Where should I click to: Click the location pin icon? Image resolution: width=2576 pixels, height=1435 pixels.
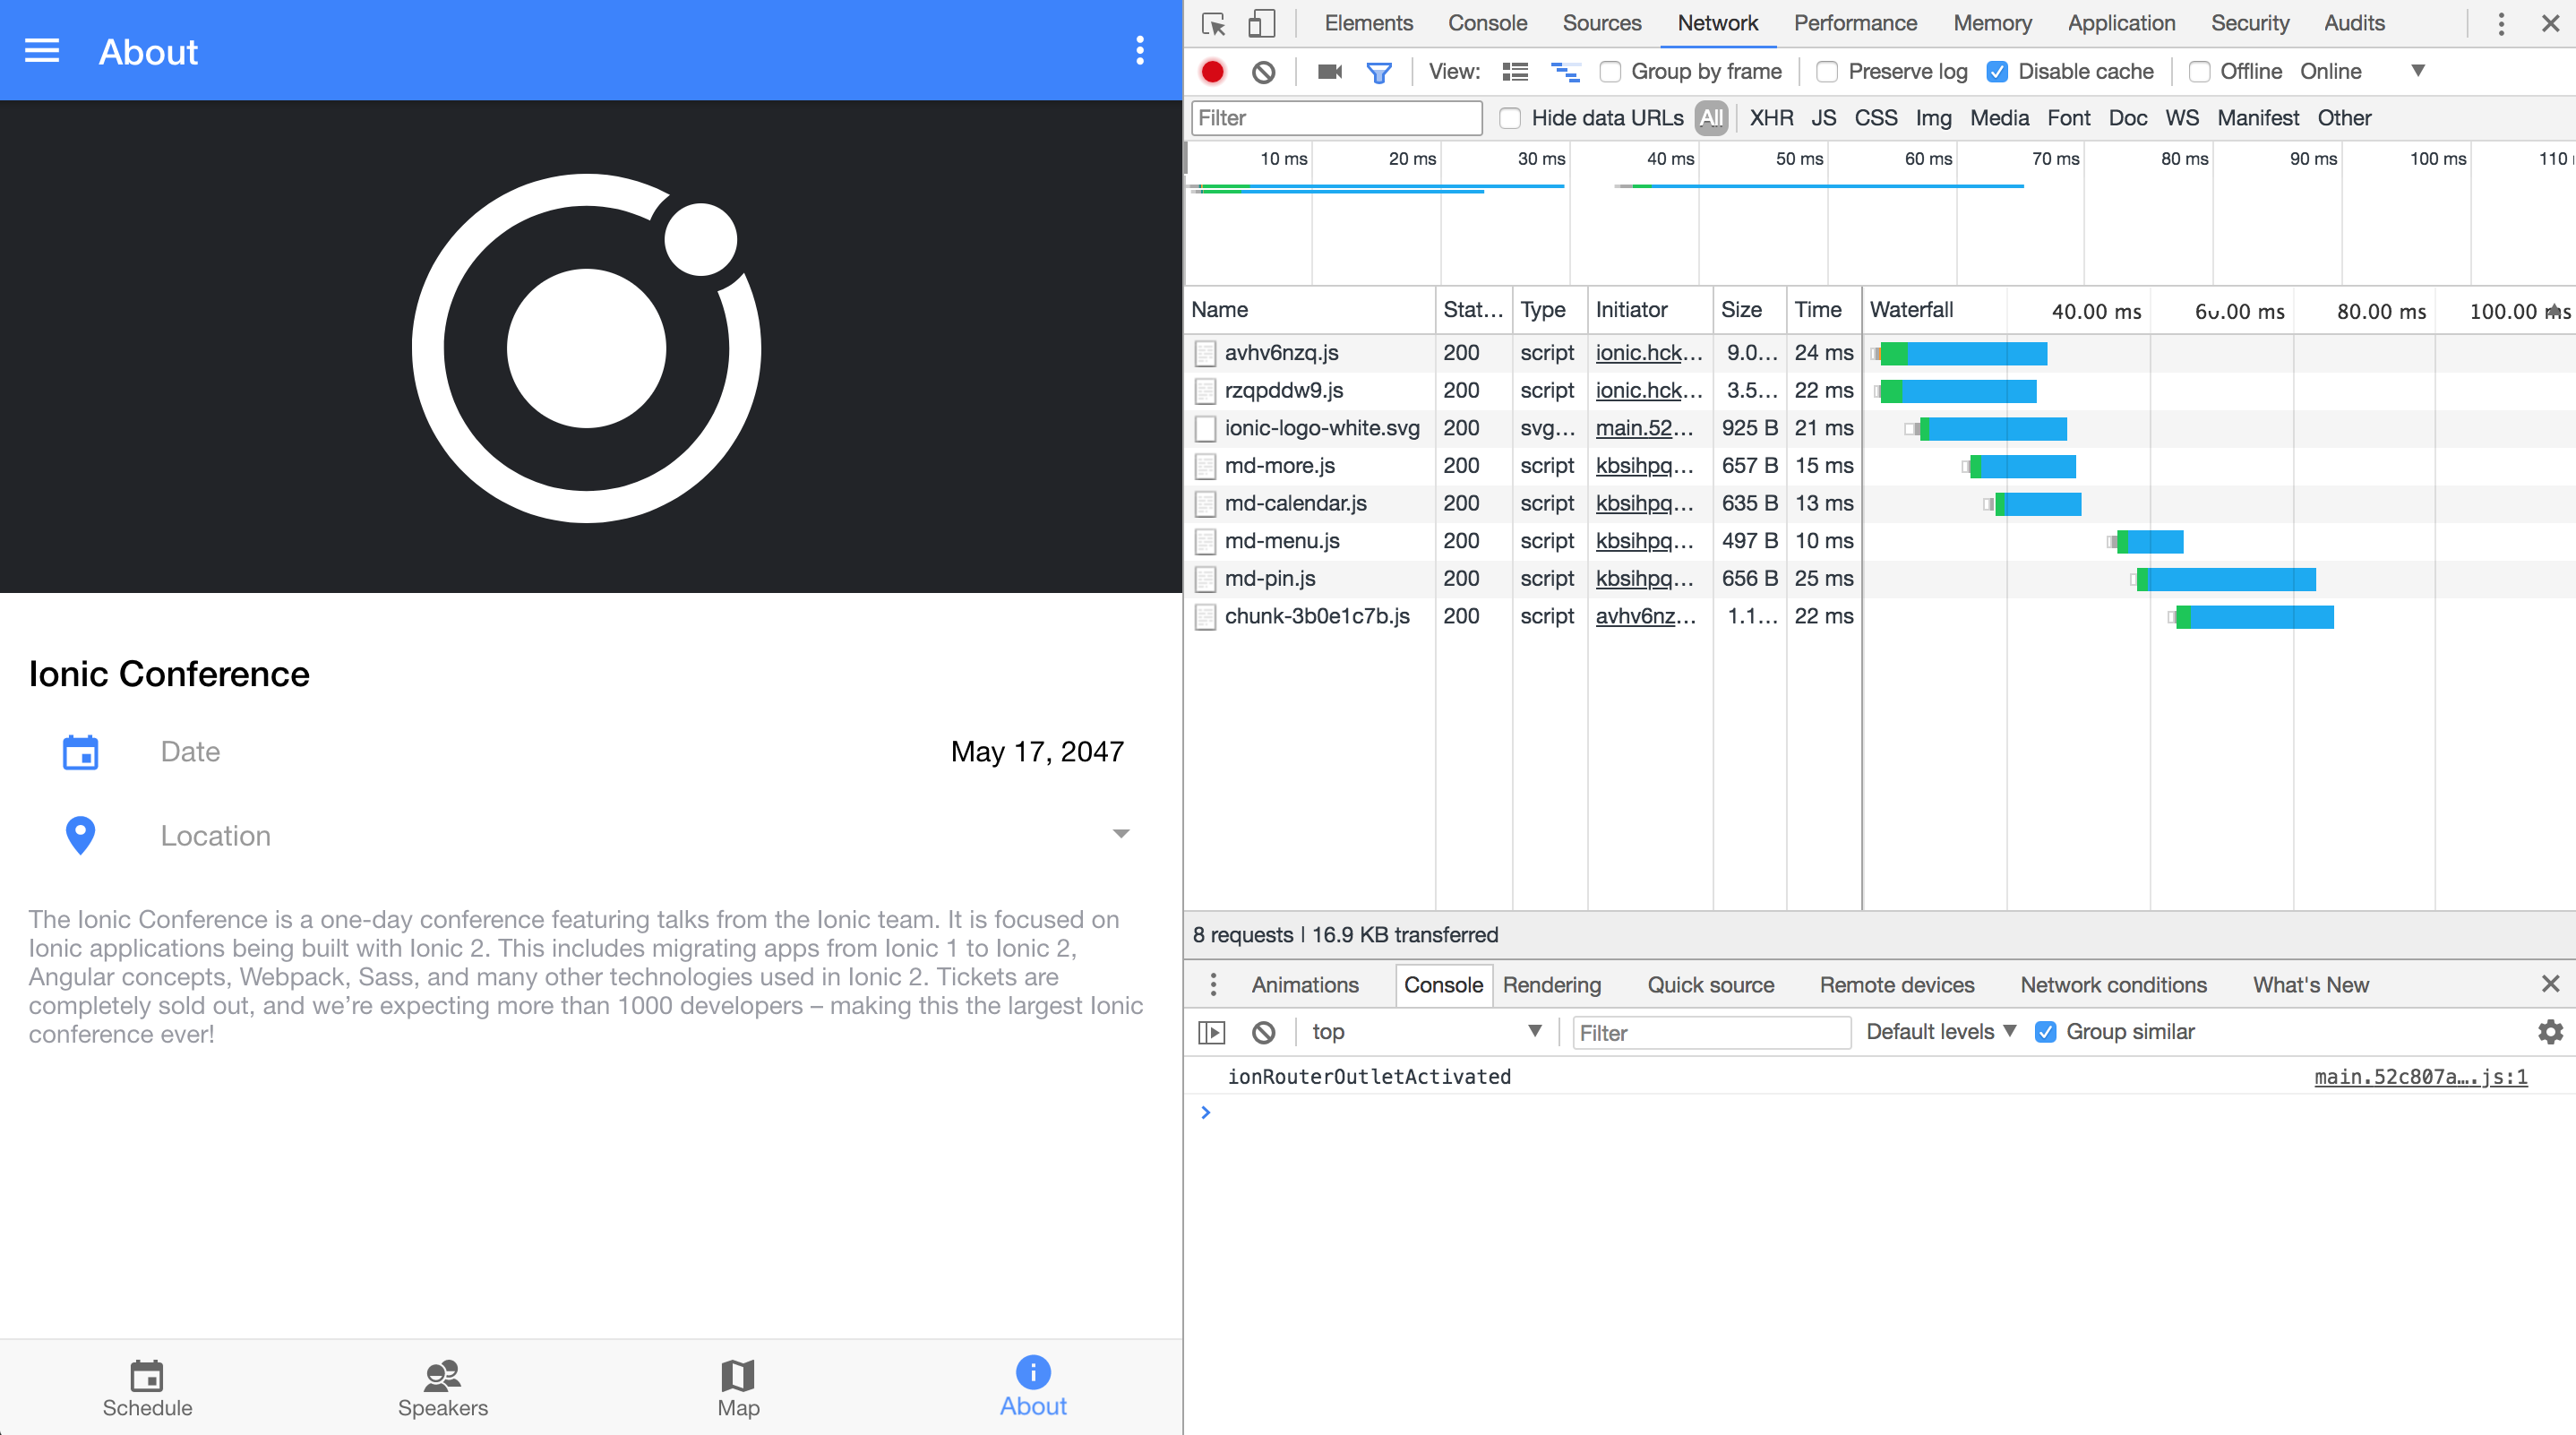pos(80,835)
